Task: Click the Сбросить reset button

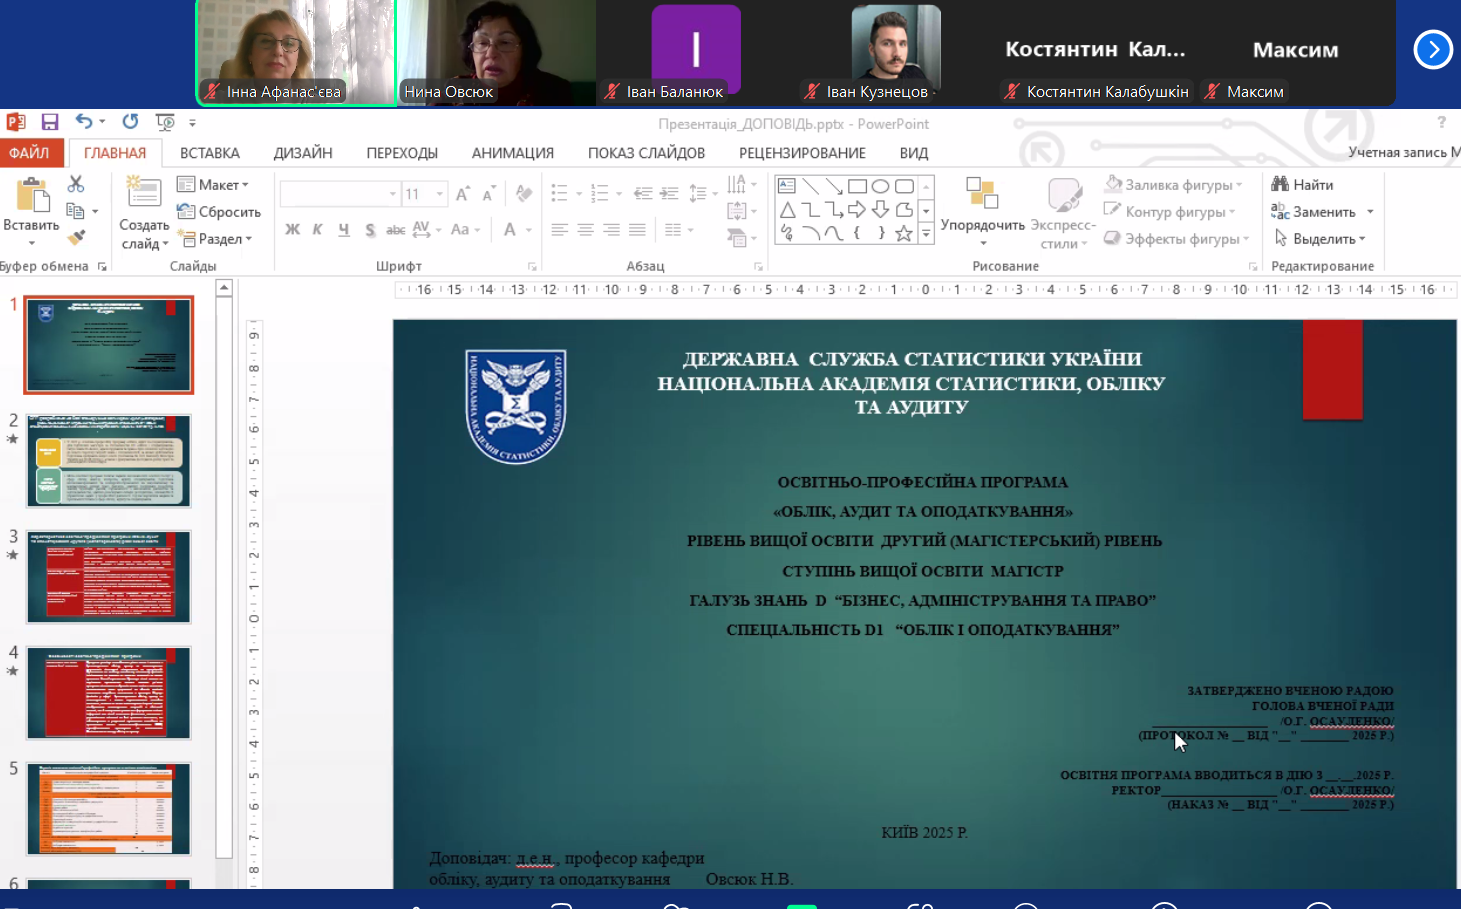Action: (x=219, y=212)
